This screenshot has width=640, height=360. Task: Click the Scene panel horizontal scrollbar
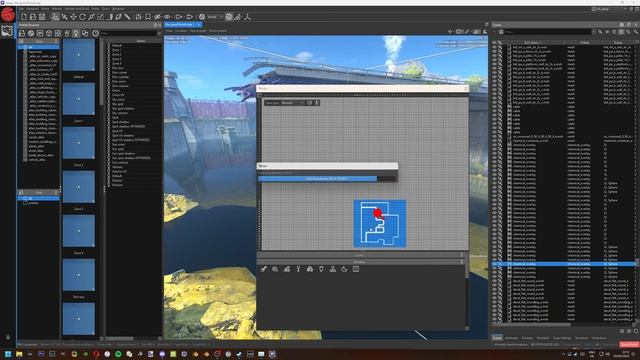[531, 325]
